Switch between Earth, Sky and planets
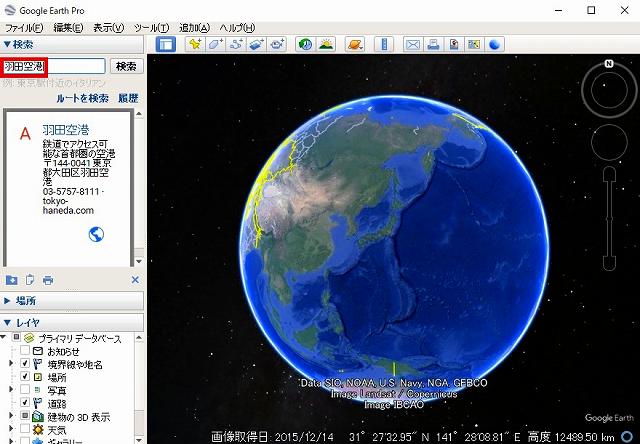The image size is (640, 444). [x=354, y=44]
